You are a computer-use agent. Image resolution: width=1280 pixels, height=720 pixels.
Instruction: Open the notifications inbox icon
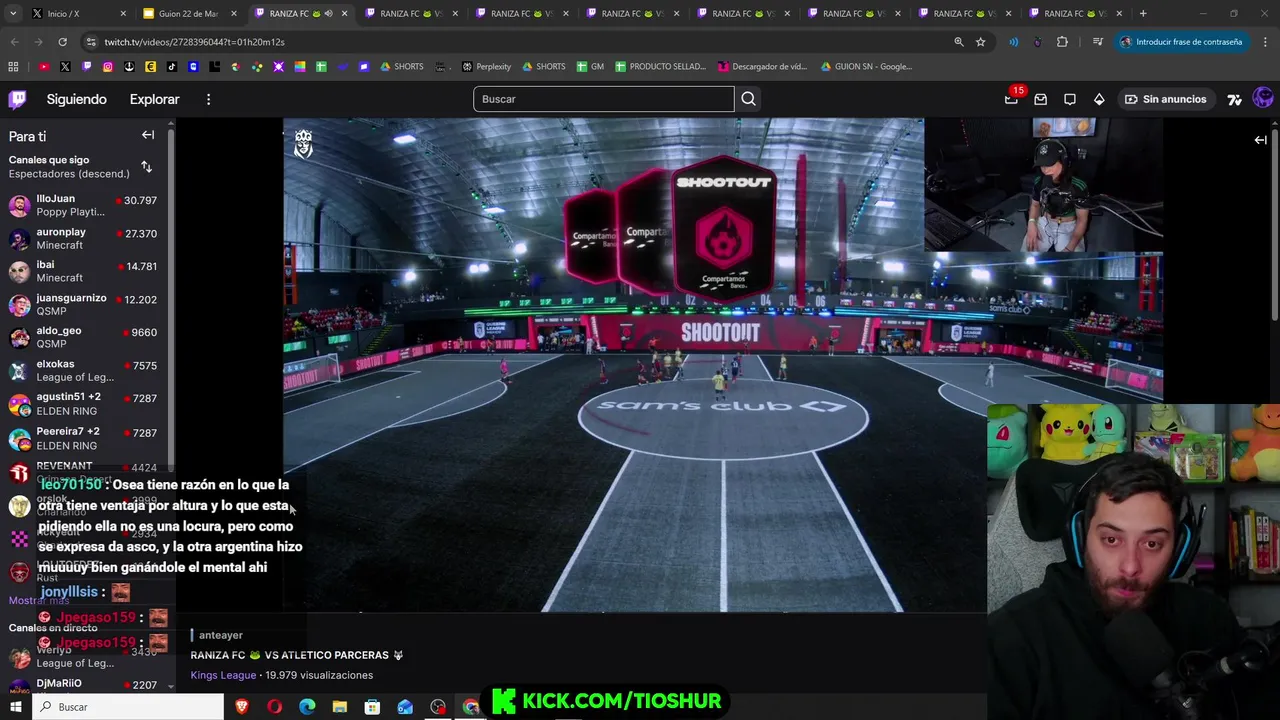[x=1040, y=99]
